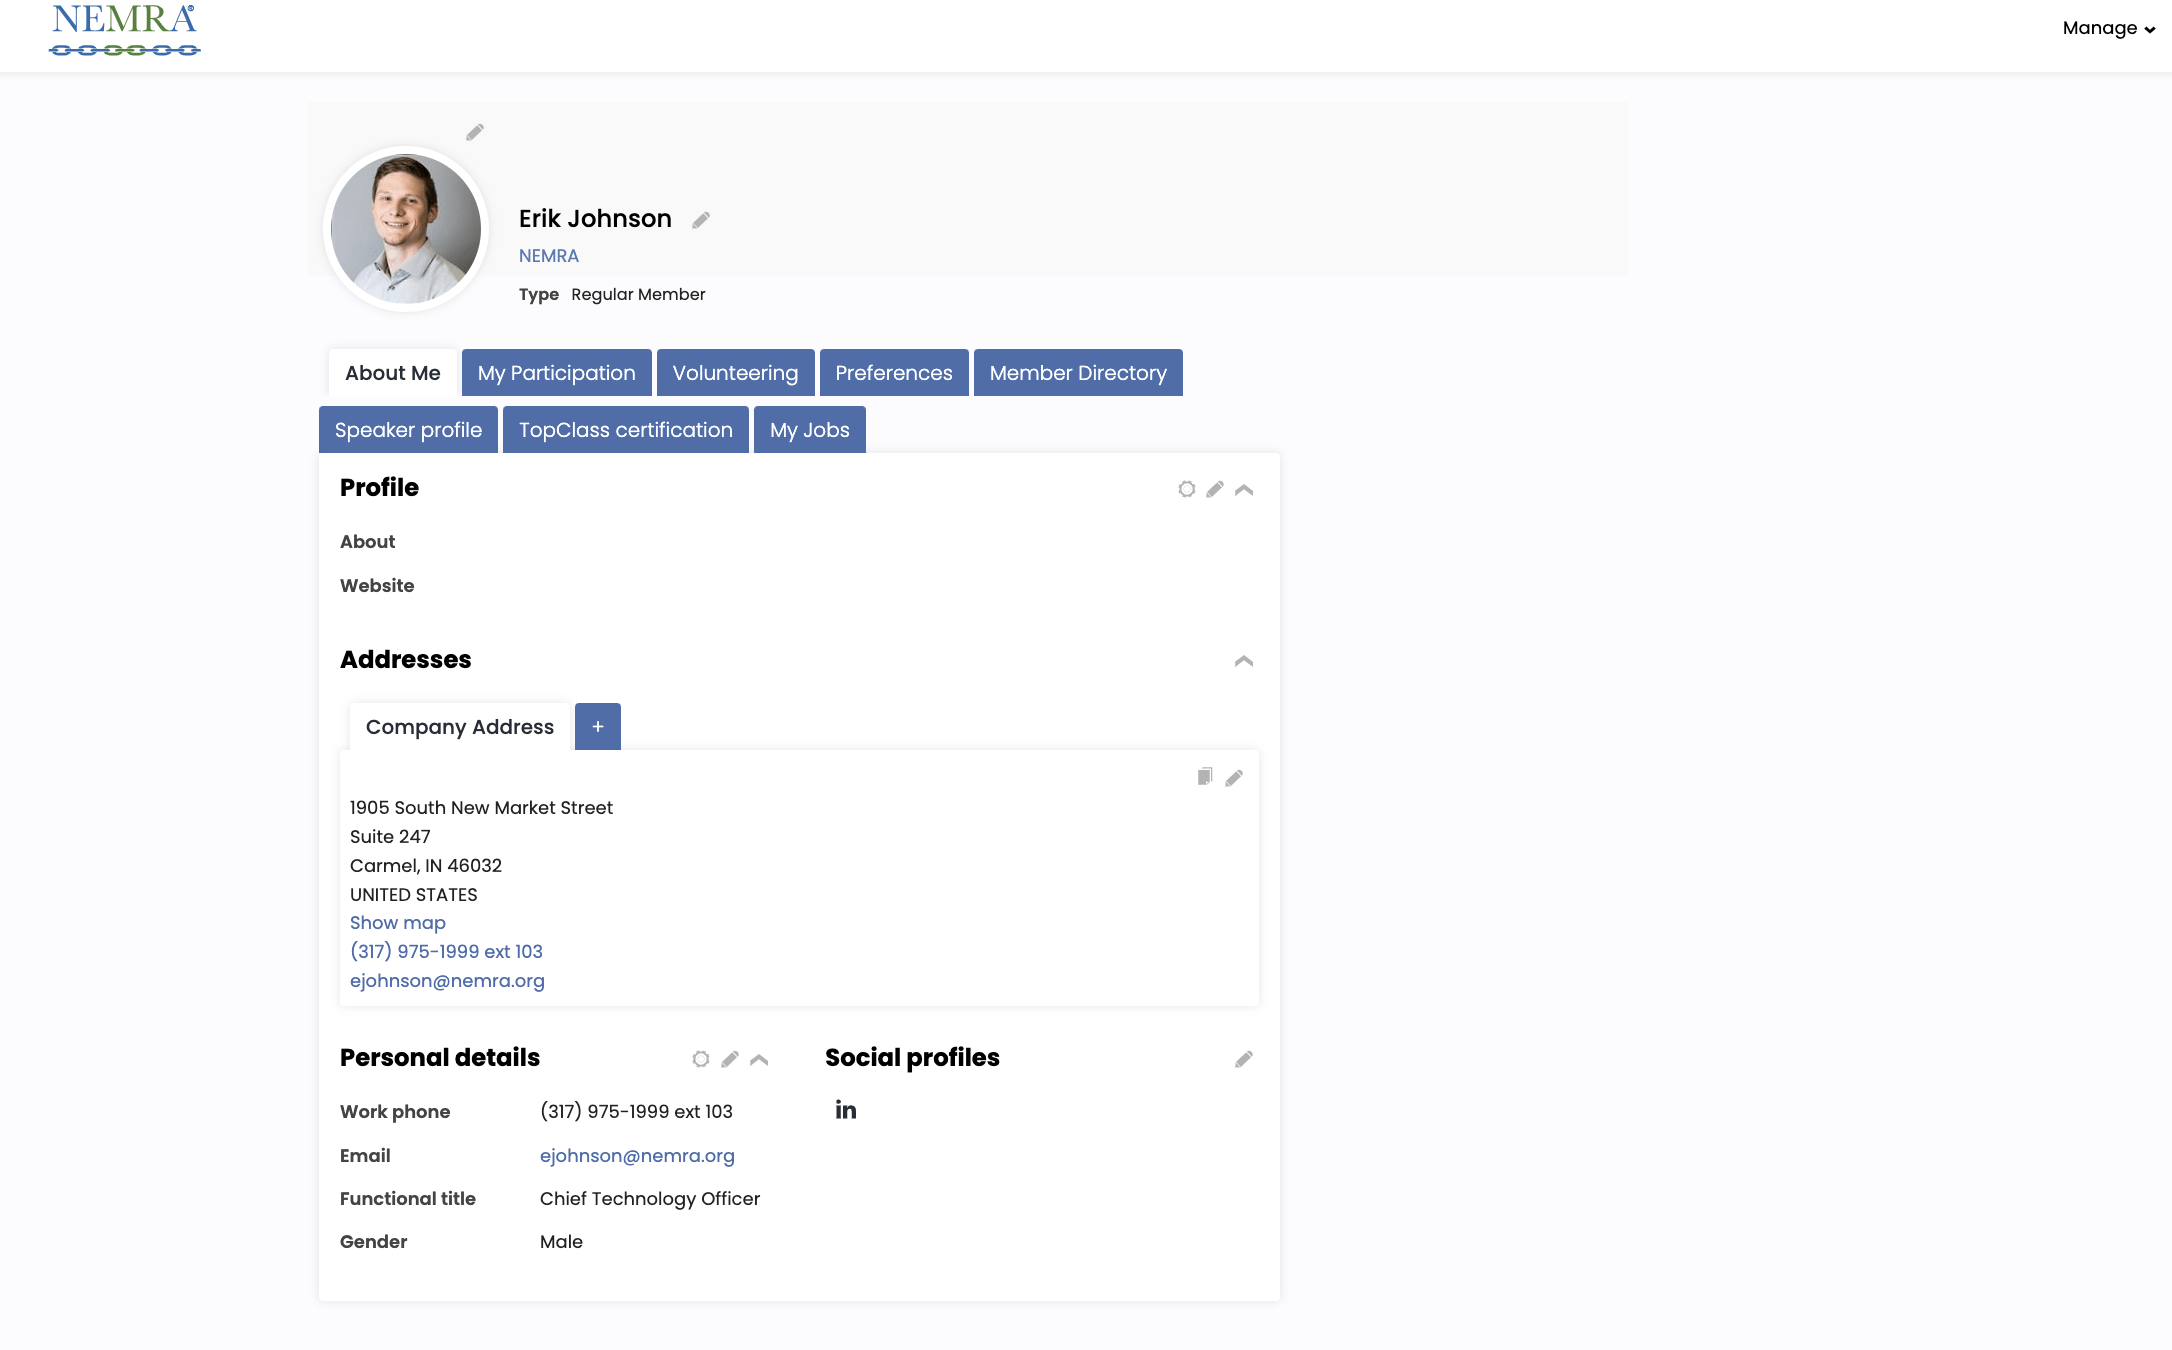Screen dimensions: 2172x1350
Task: Click the Addresses section heading
Action: 406,660
